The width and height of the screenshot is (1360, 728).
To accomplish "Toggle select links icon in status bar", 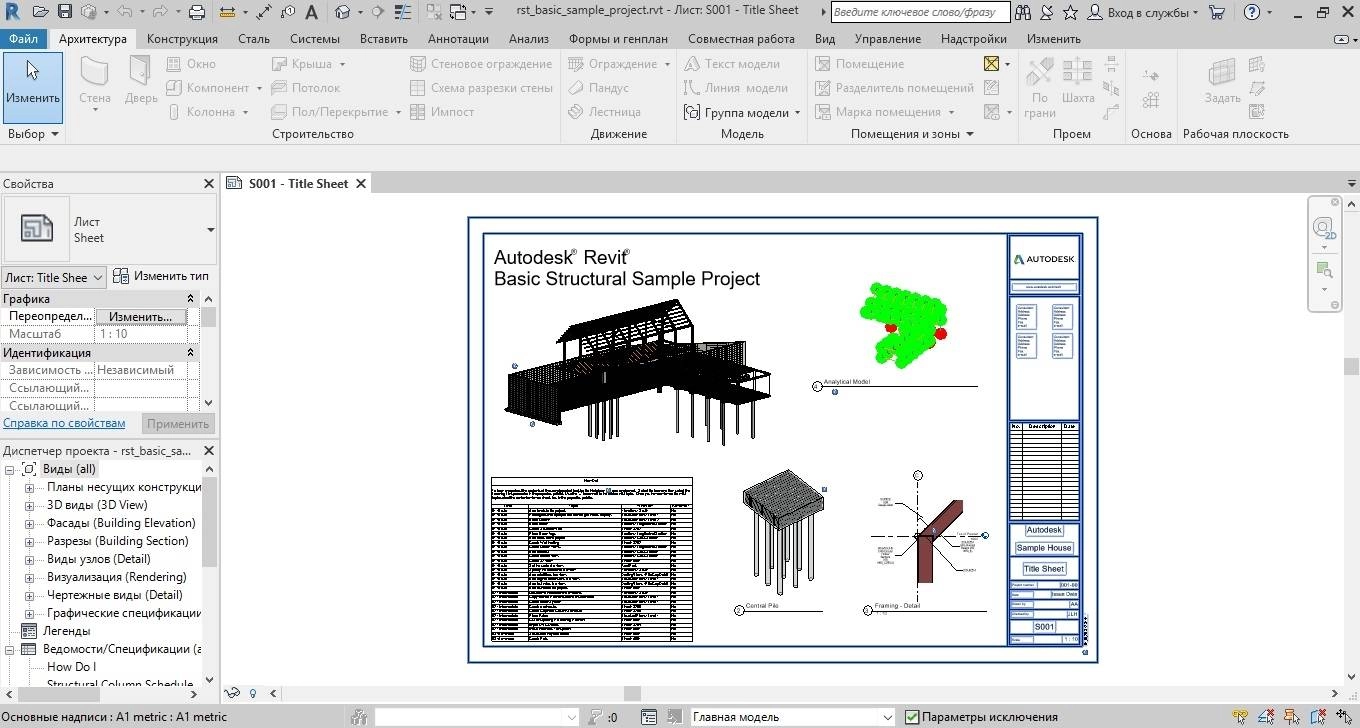I will click(1240, 716).
